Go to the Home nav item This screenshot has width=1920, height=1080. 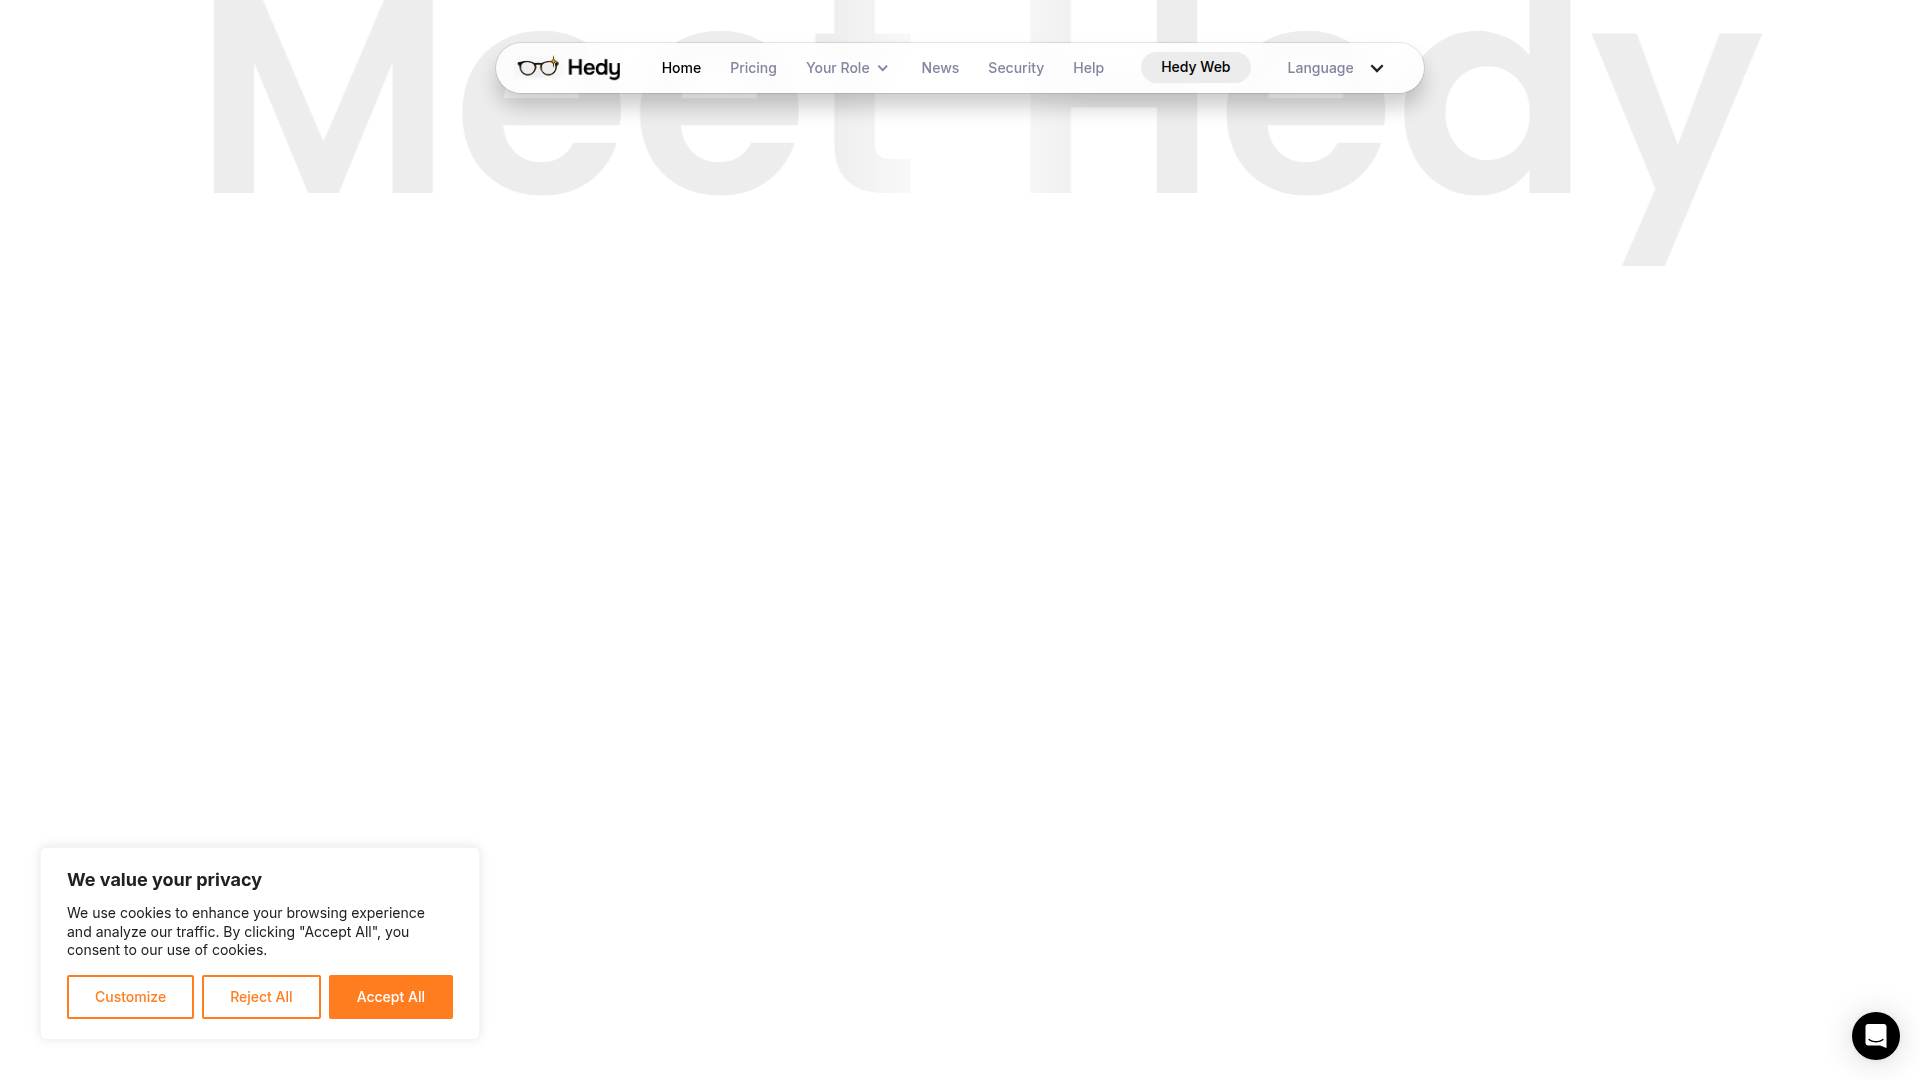coord(681,68)
